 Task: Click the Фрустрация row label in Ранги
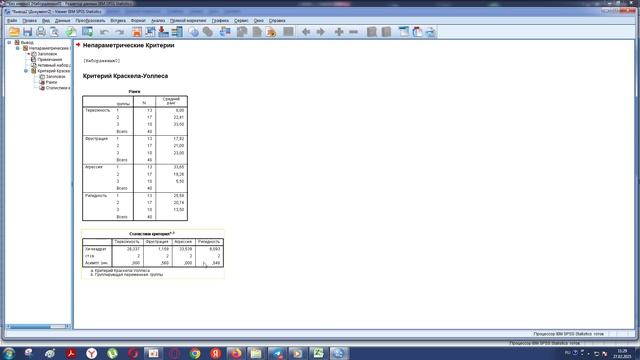[x=96, y=139]
